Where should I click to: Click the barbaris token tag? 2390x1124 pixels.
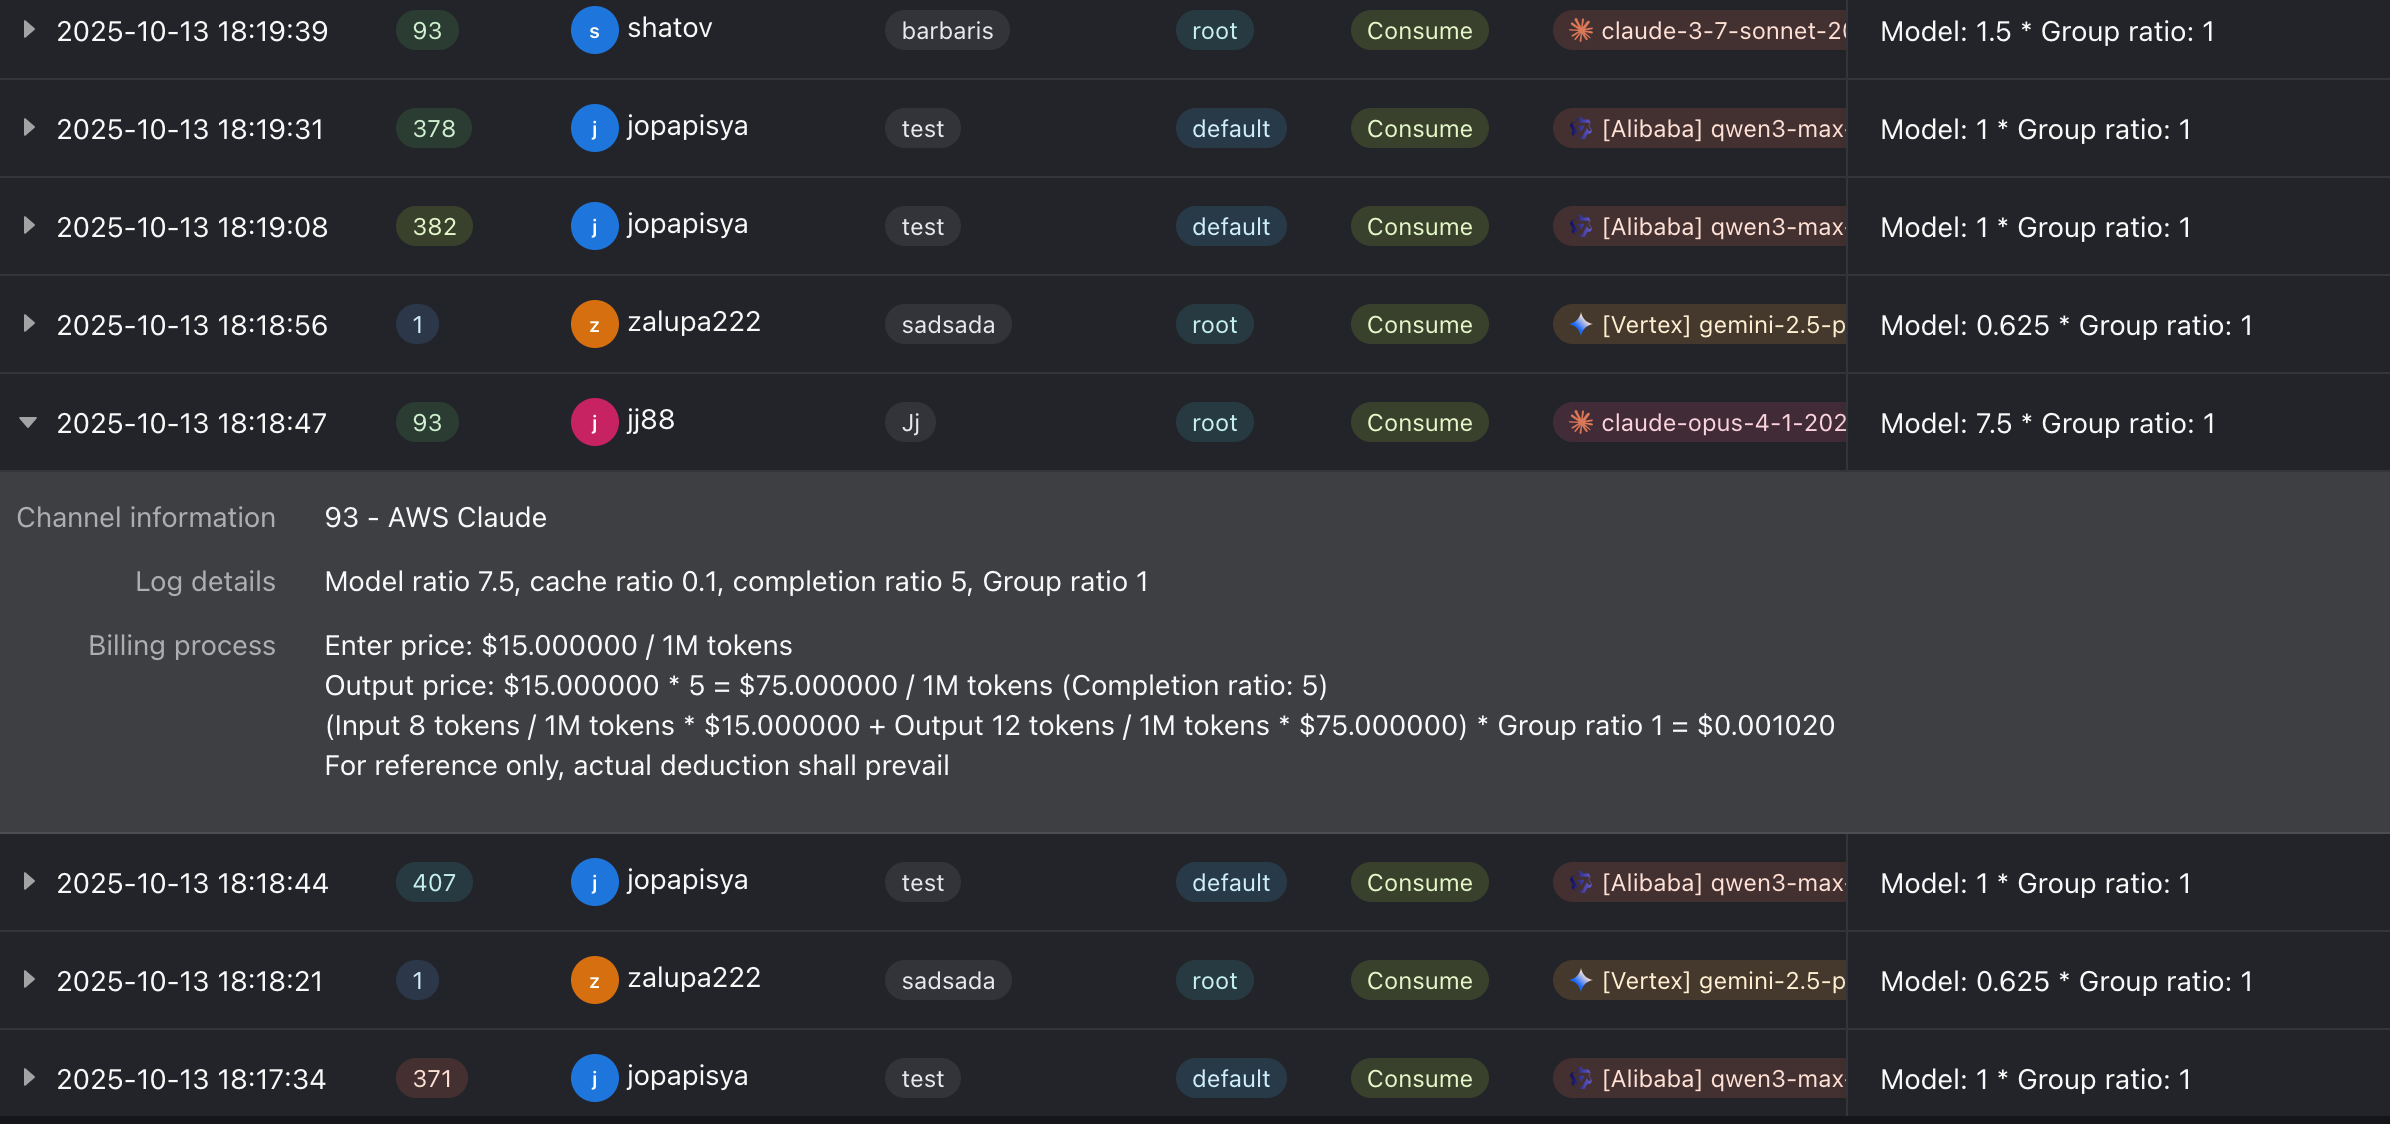(946, 31)
